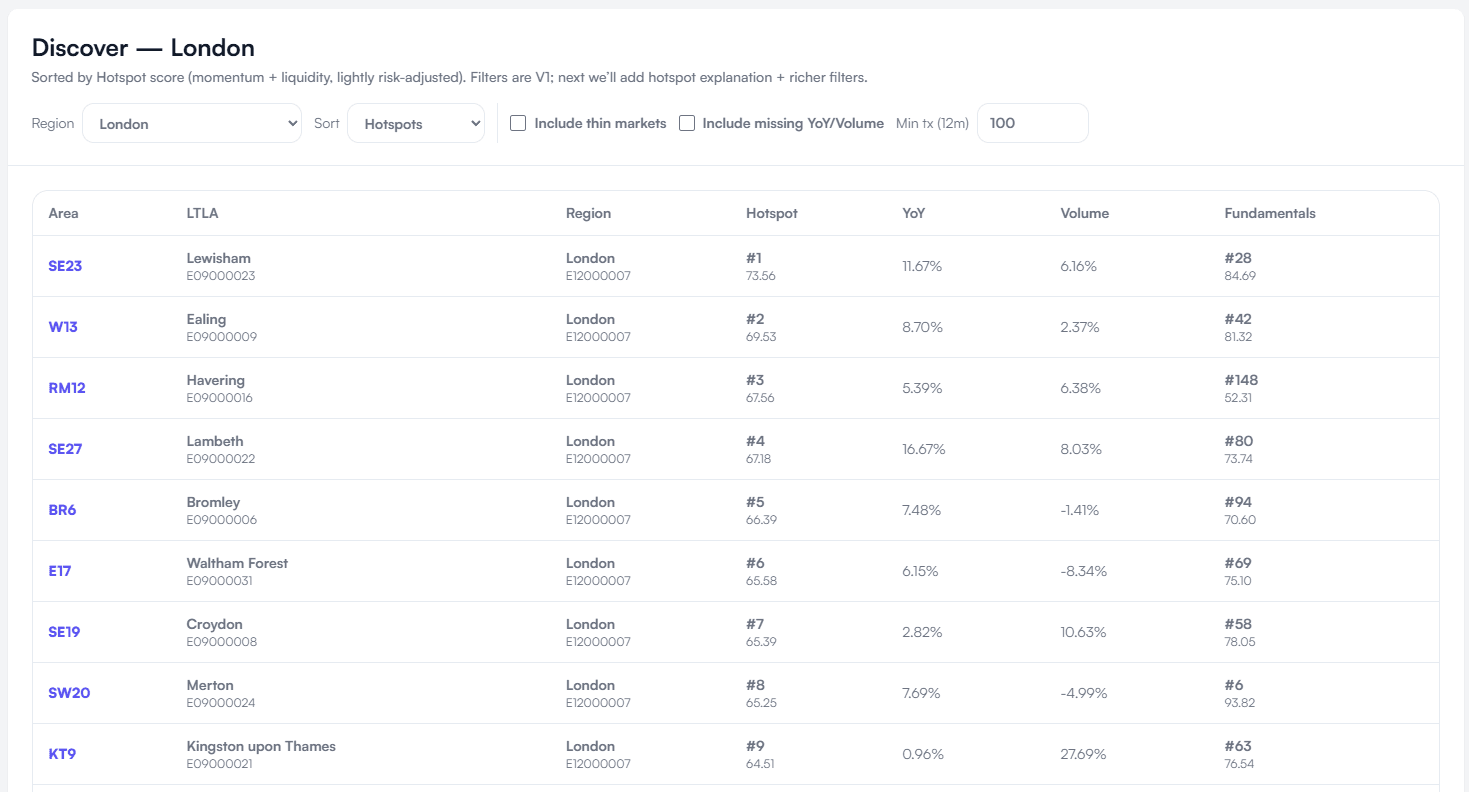Open the BR6 area link
Viewport: 1469px width, 792px height.
[62, 510]
